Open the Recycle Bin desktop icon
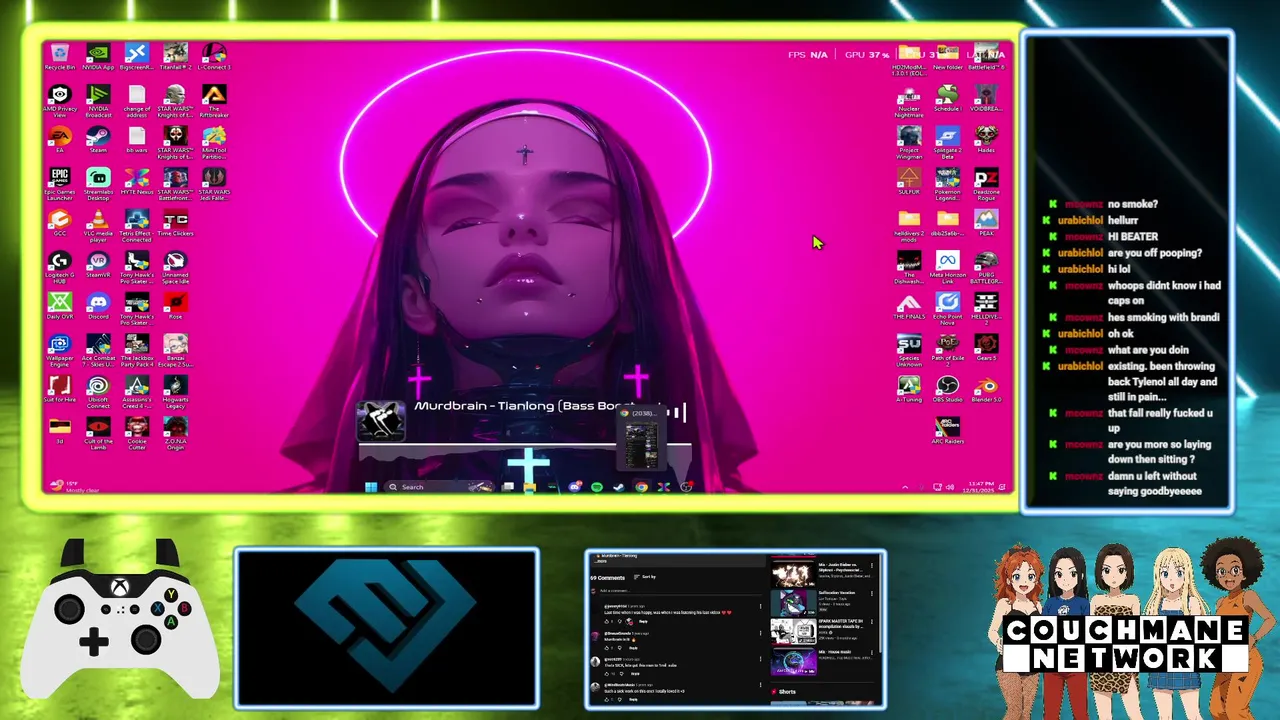1280x720 pixels. (x=59, y=56)
